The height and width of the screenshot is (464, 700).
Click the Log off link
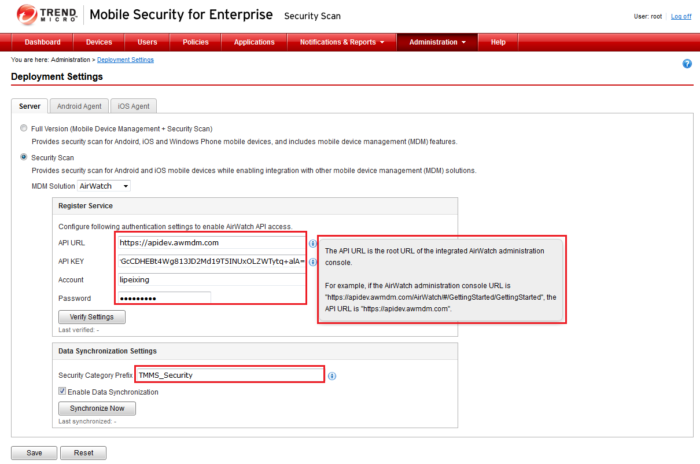click(x=681, y=17)
